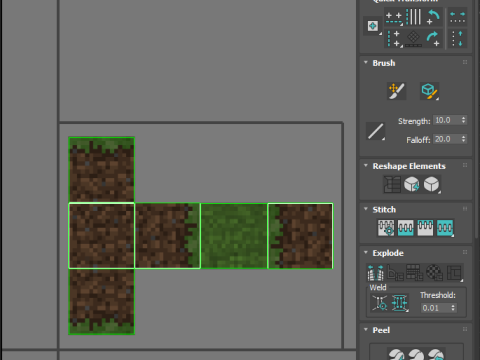Screen dimensions: 480x360
Task: Click the Brush Falloff value field
Action: click(447, 139)
